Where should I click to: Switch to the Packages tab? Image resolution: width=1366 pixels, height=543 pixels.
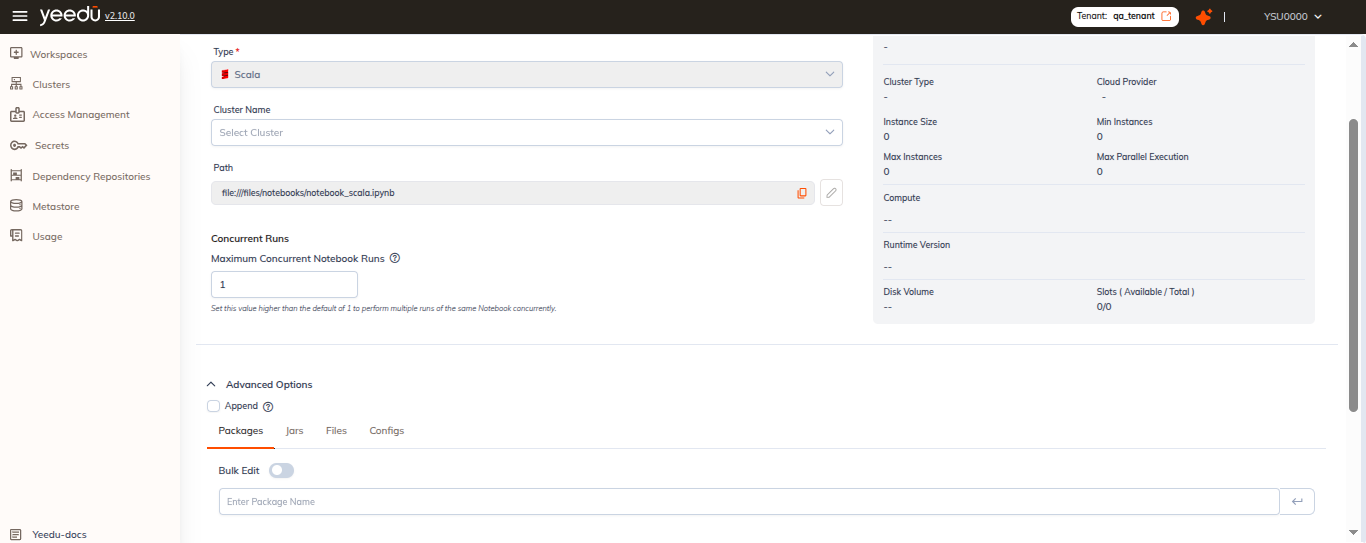click(240, 430)
